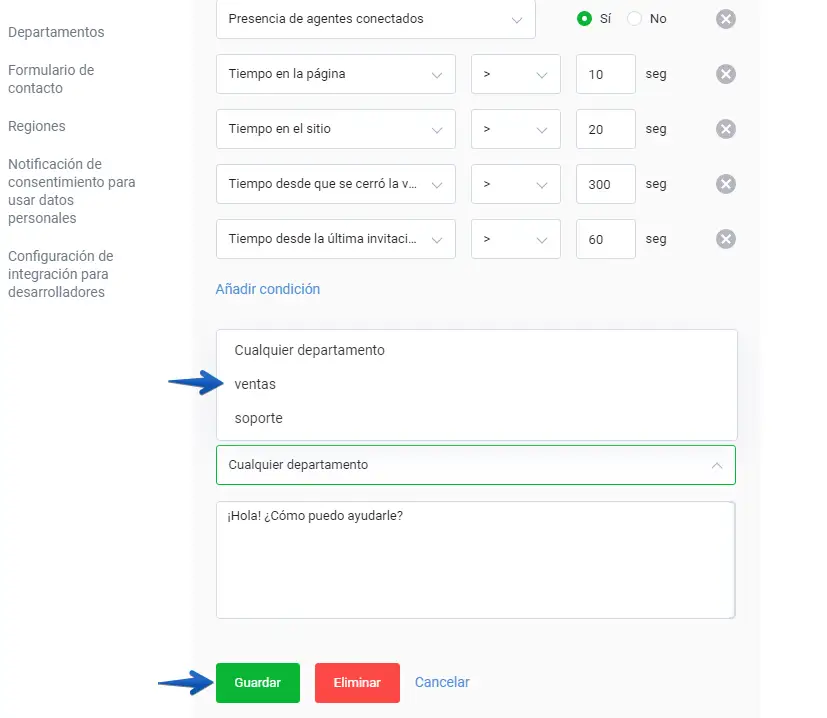Image resolution: width=827 pixels, height=718 pixels.
Task: Choose 'soporte' department option
Action: click(258, 418)
